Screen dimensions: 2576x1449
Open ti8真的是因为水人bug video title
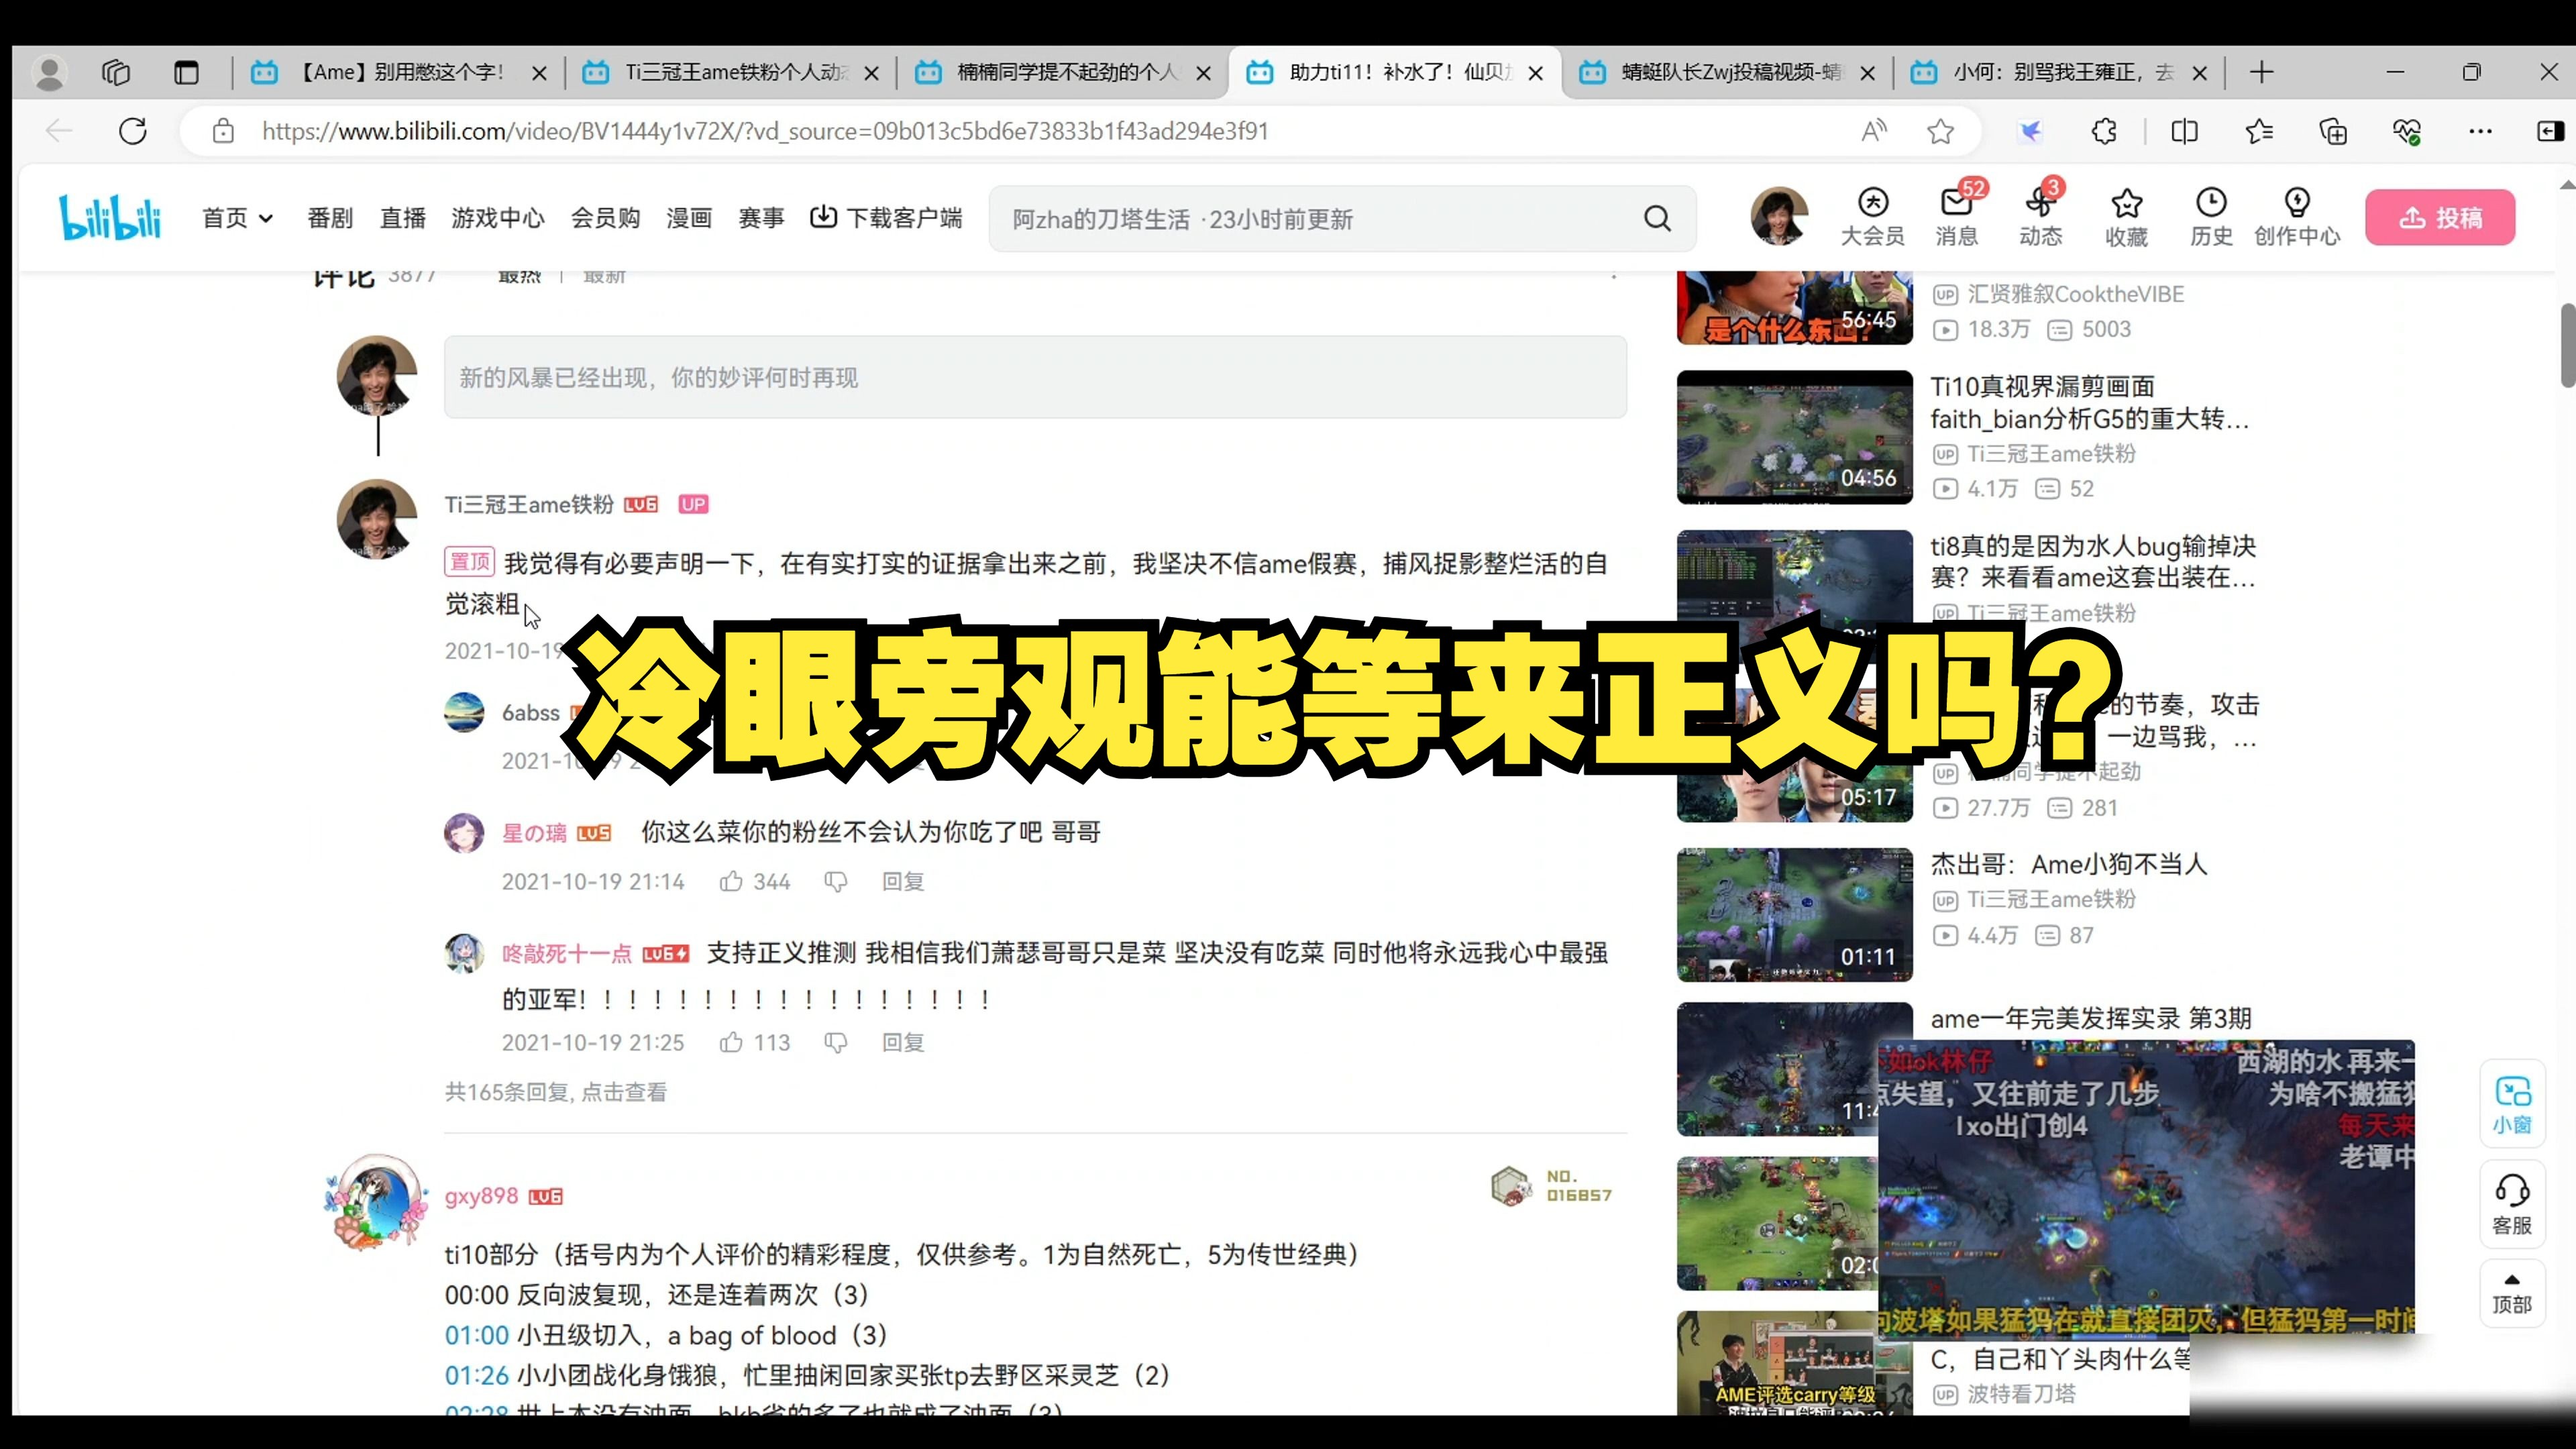[x=2093, y=561]
